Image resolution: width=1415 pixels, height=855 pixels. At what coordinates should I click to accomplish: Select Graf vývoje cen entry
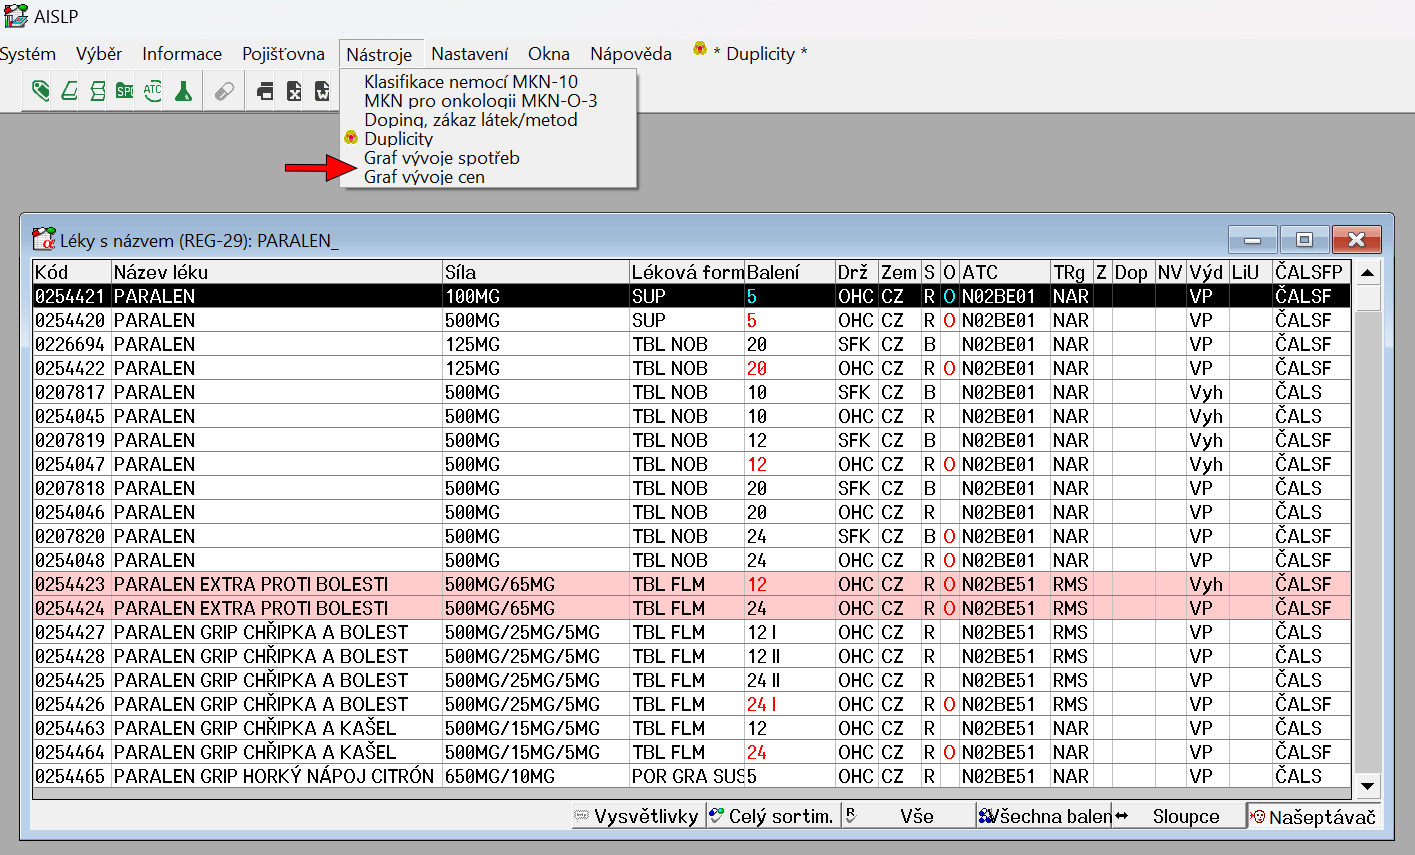pos(424,177)
